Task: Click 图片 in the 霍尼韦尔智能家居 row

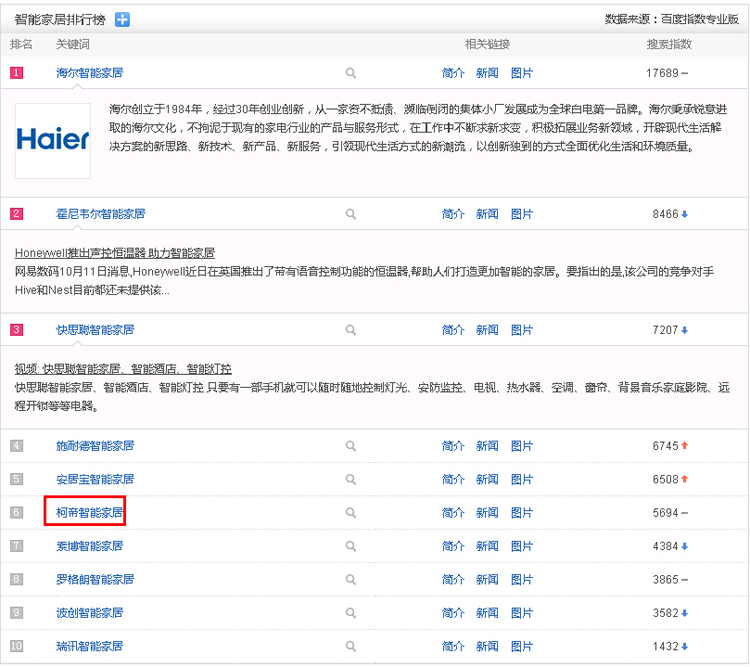Action: [x=522, y=213]
